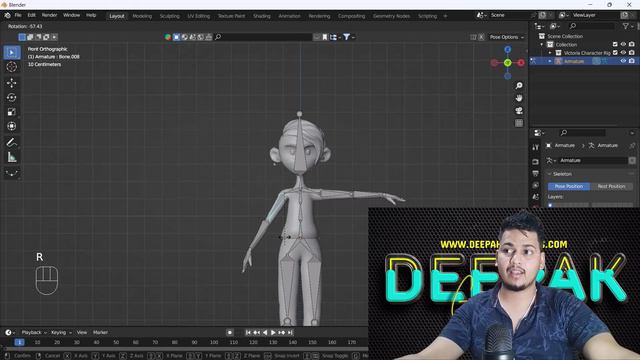Open the Render menu
This screenshot has height=360, width=640.
pyautogui.click(x=49, y=15)
